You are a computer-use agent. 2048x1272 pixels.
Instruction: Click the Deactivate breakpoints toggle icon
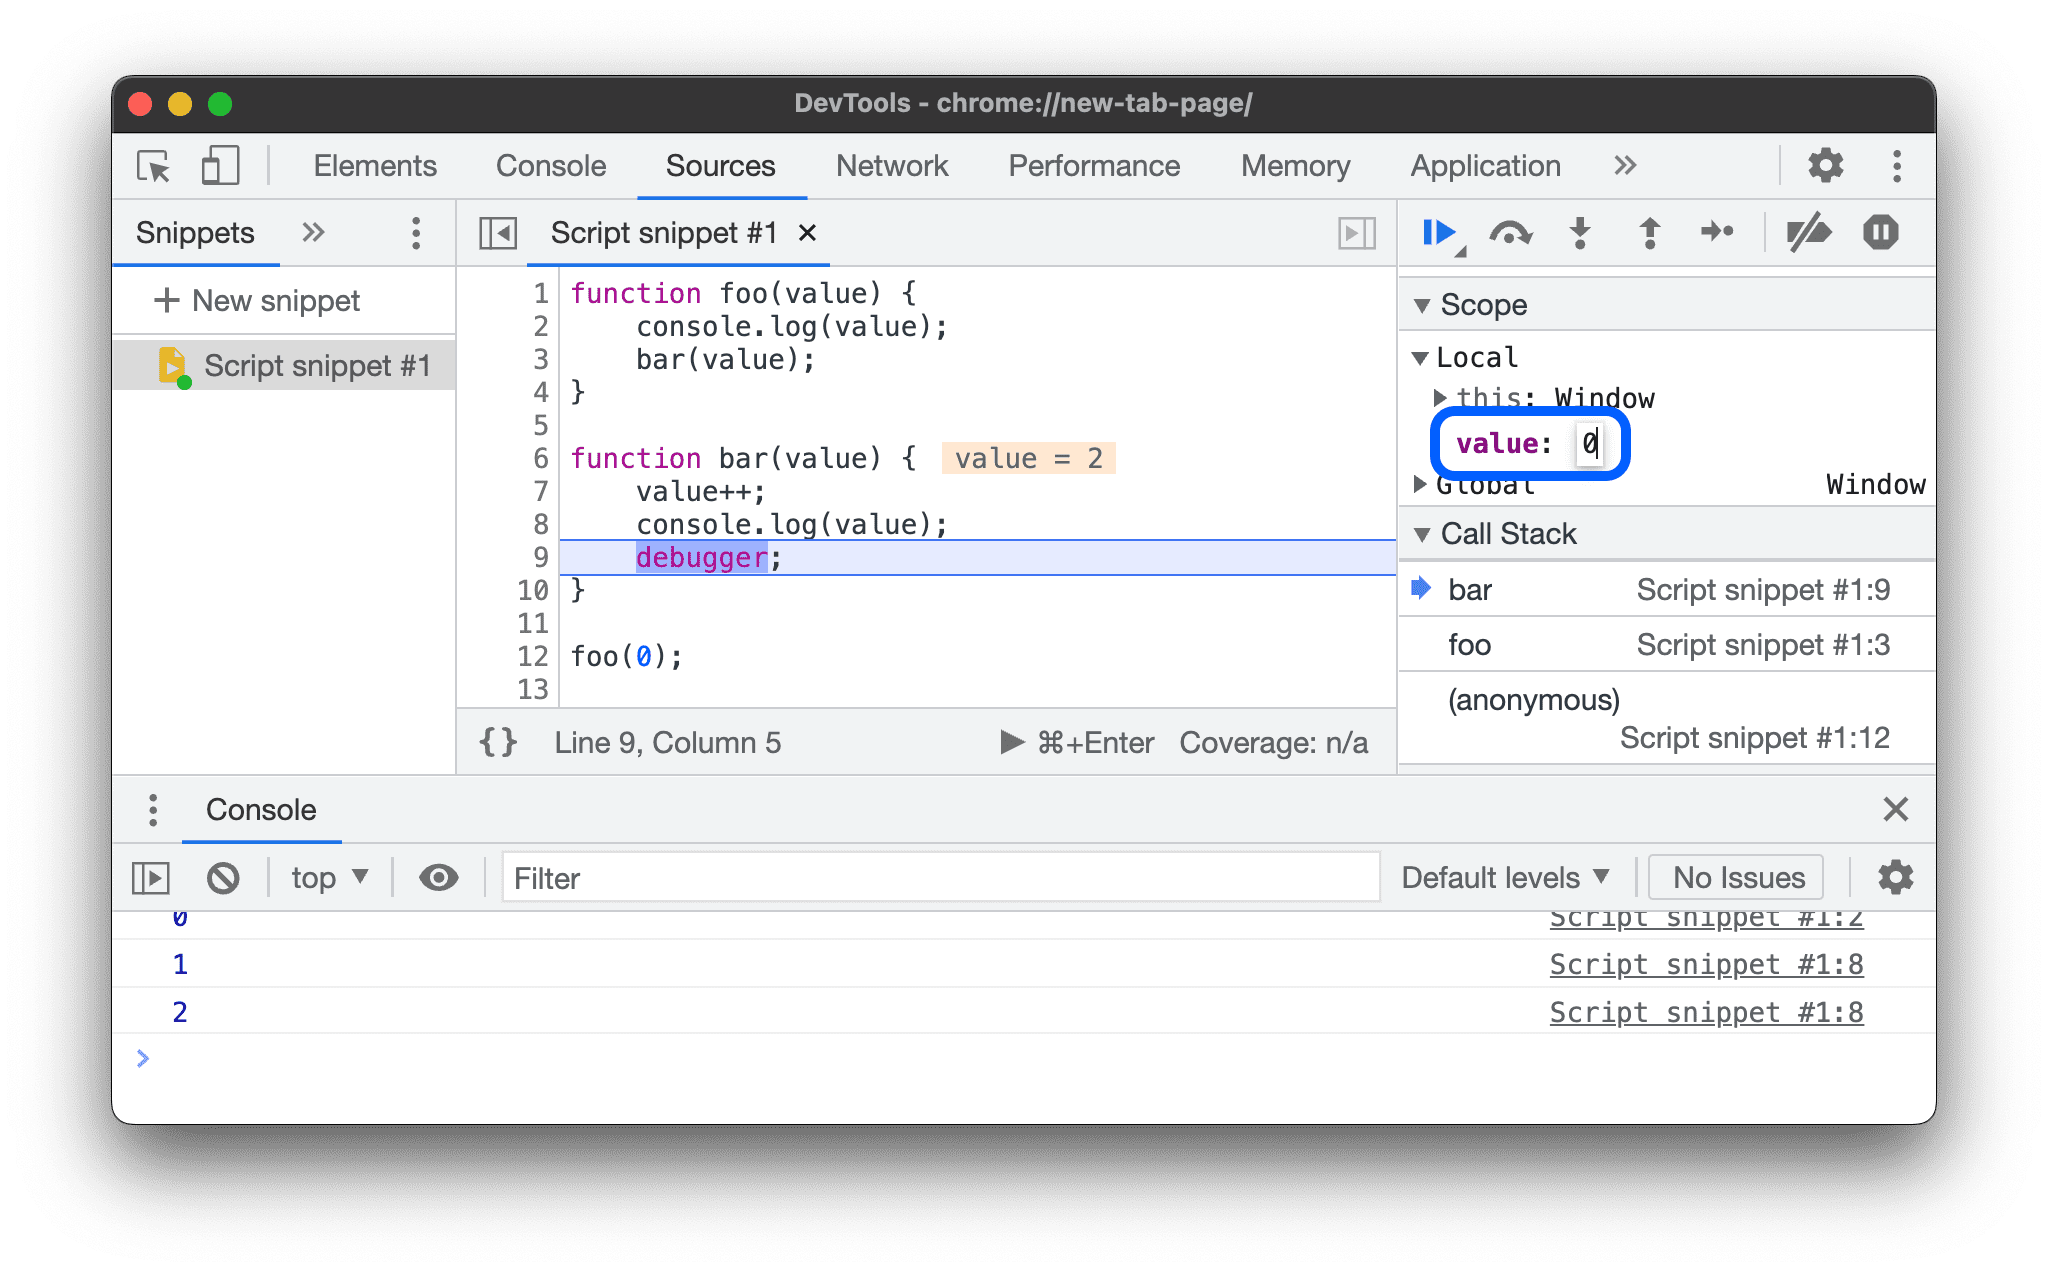[1803, 232]
